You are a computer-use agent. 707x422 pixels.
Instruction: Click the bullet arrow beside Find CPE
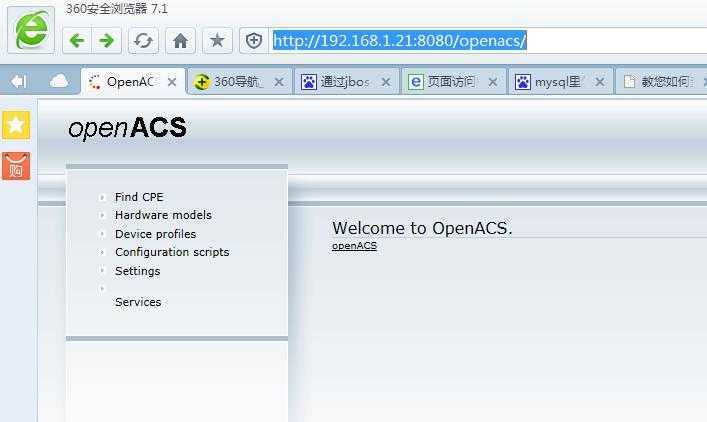102,197
